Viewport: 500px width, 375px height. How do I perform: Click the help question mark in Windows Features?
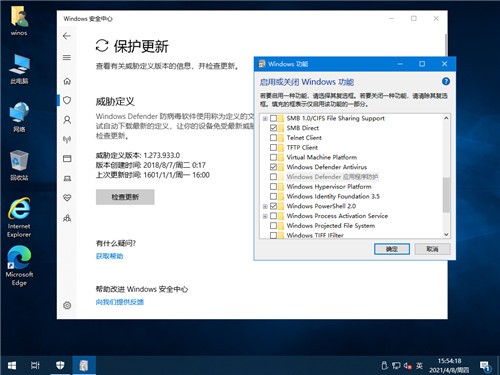pyautogui.click(x=446, y=81)
